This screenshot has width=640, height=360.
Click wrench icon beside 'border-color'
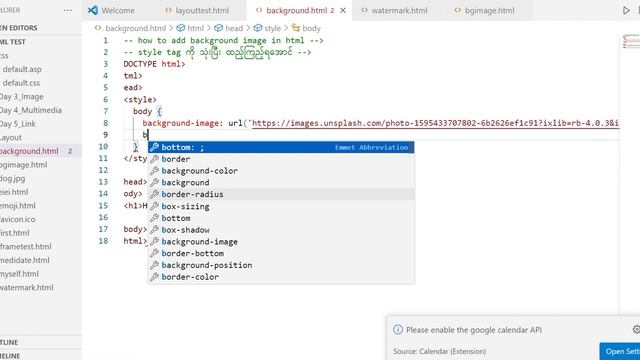pos(154,277)
